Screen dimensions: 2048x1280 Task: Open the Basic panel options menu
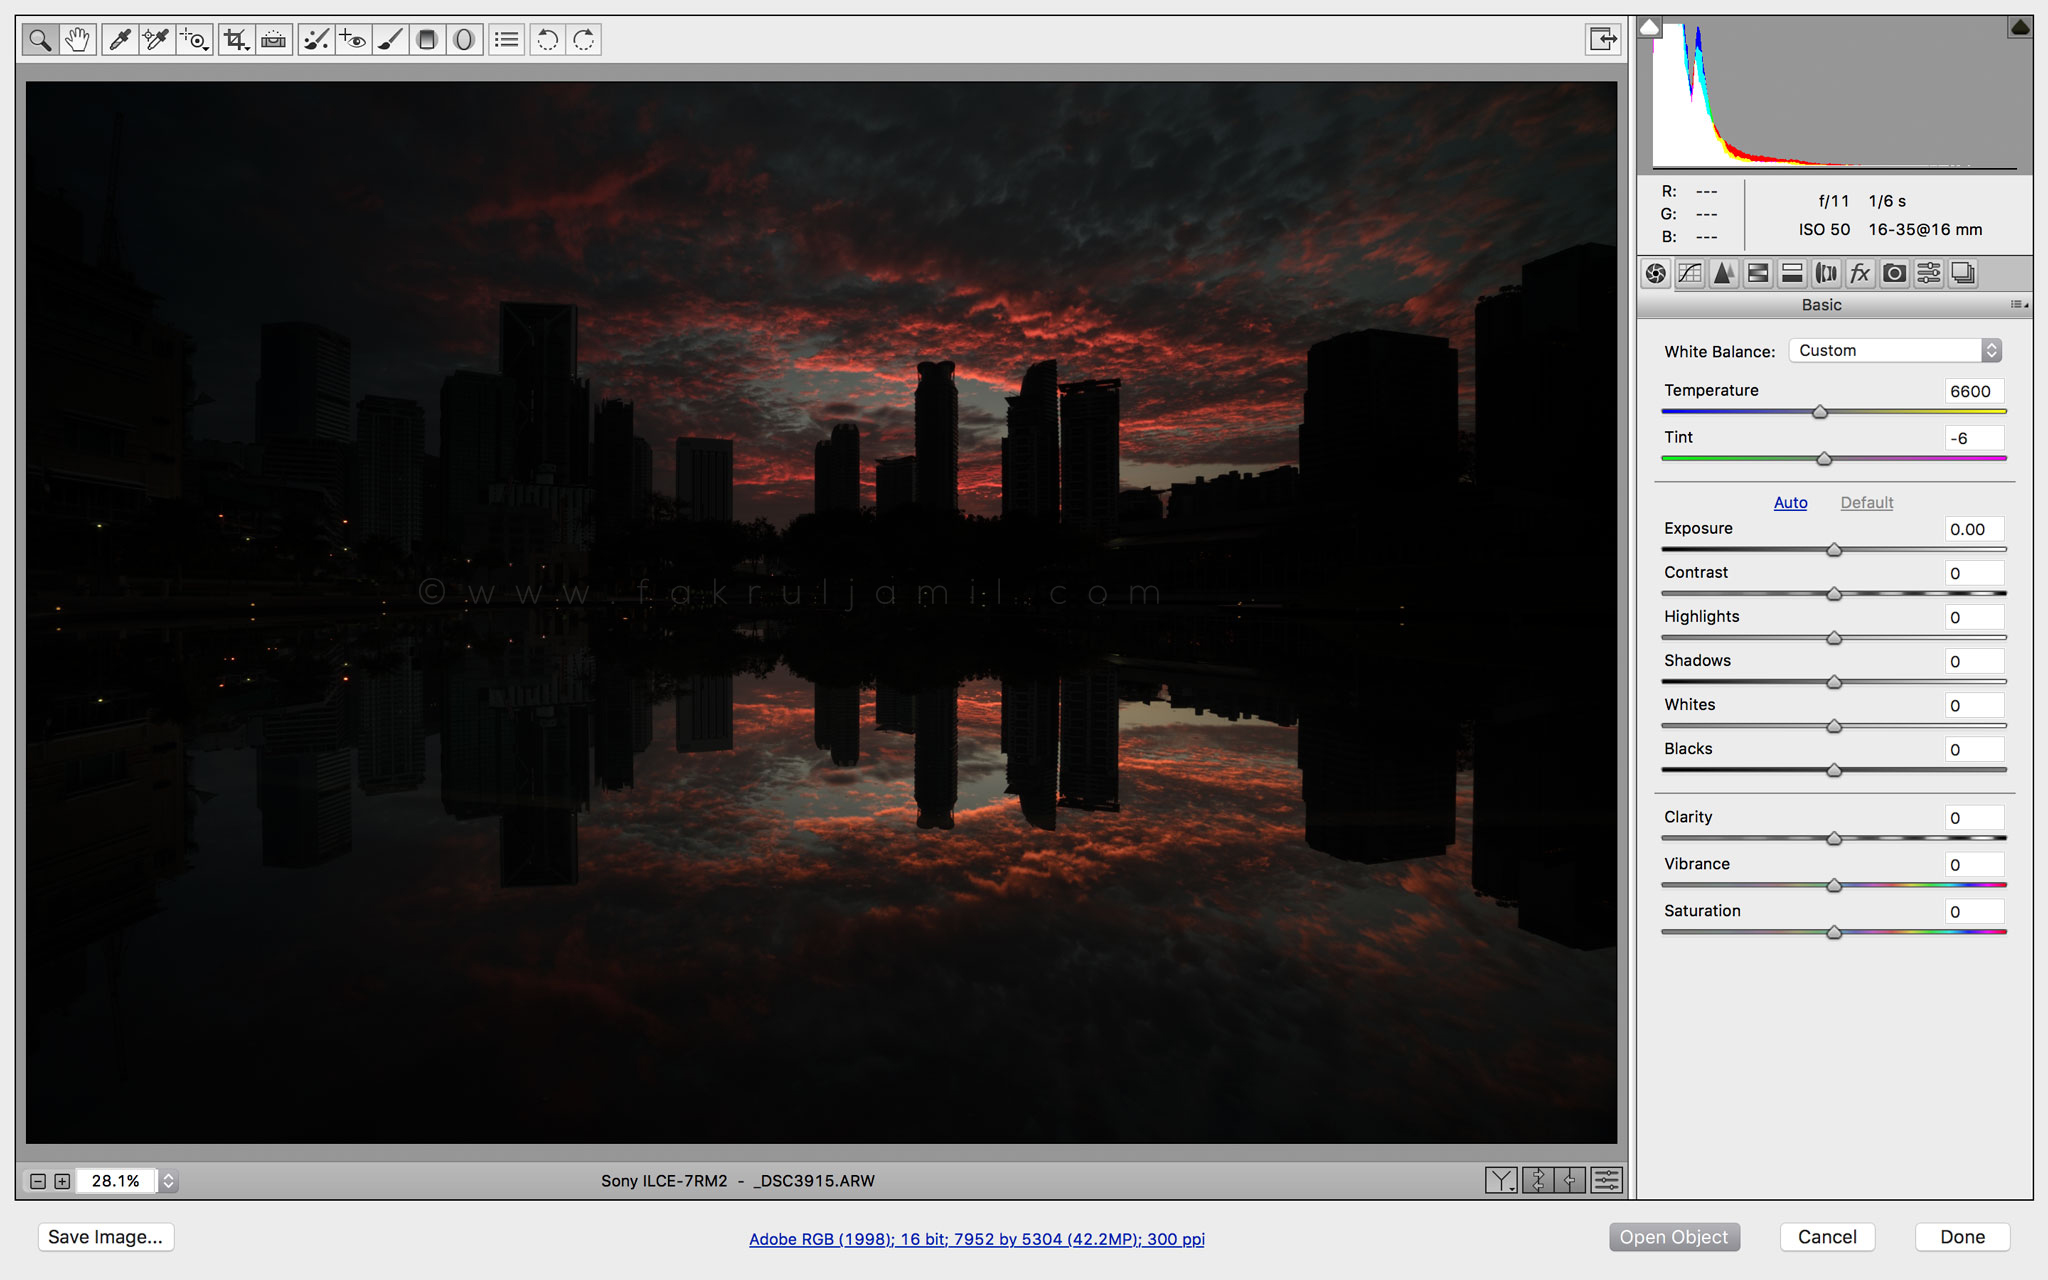(x=2019, y=305)
